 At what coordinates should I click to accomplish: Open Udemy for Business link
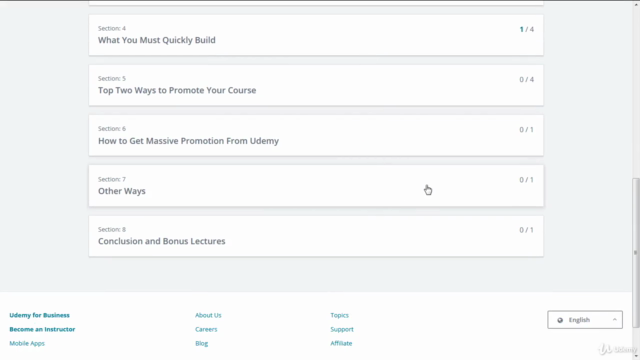click(x=40, y=315)
